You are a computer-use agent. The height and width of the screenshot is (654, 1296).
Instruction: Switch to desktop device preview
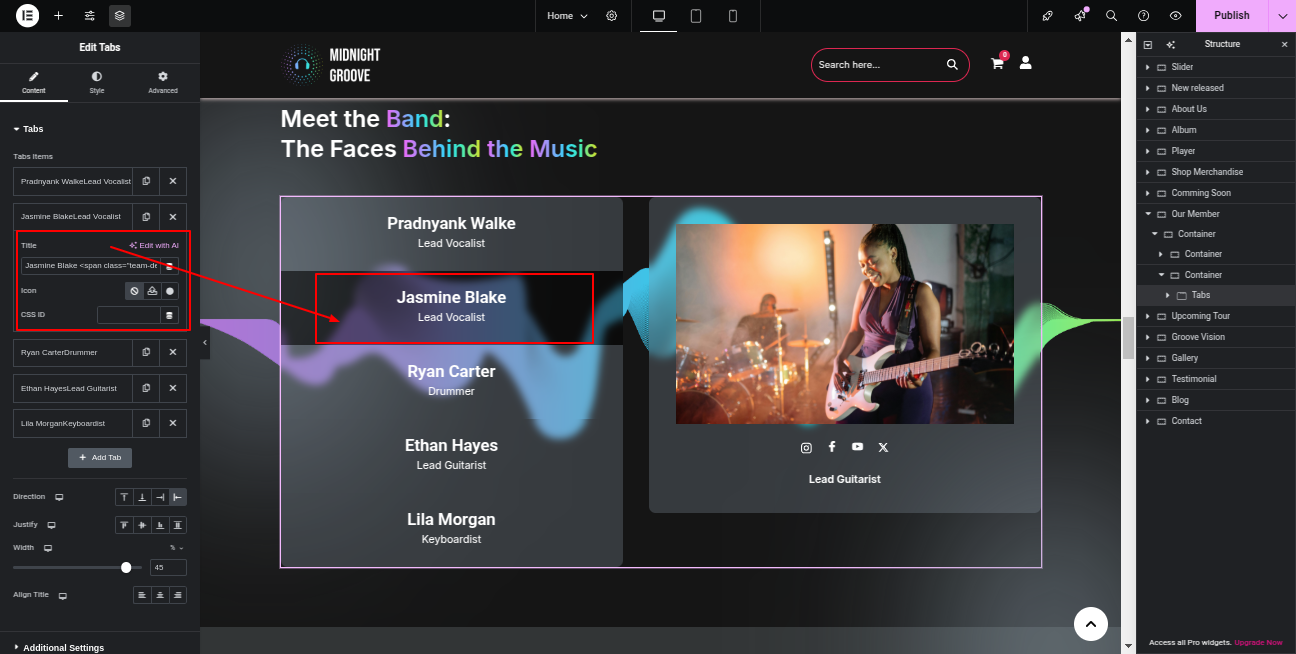tap(659, 16)
